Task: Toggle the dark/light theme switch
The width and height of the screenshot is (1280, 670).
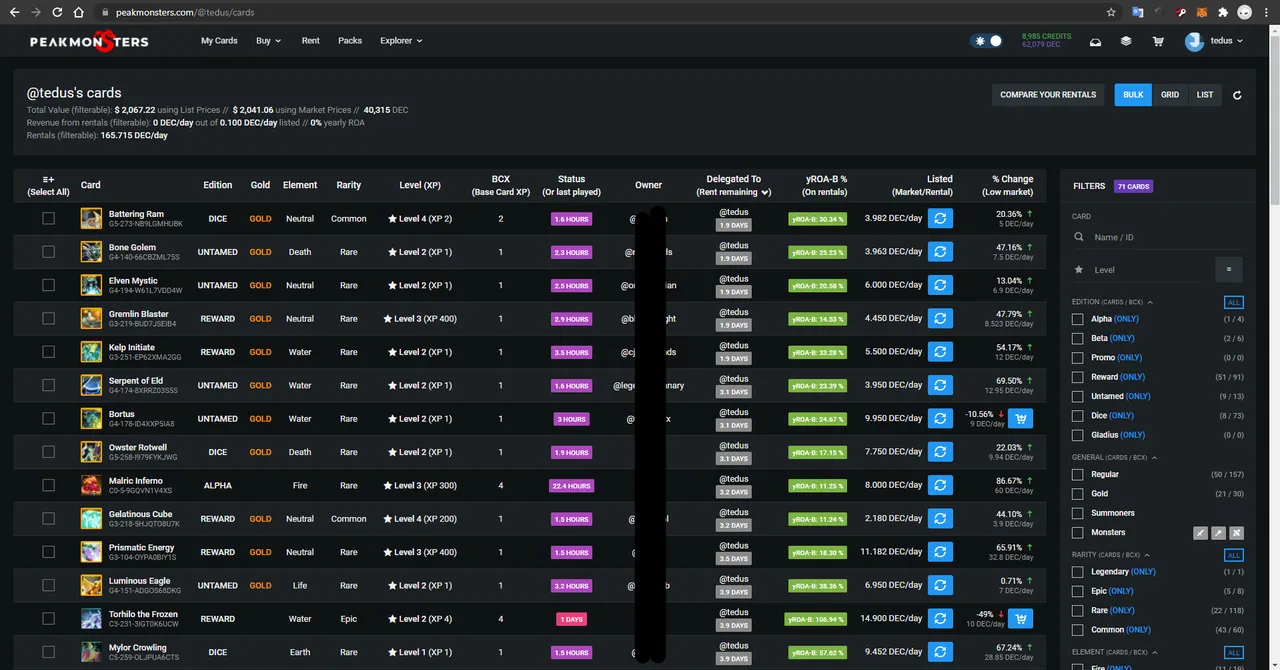Action: coord(987,41)
